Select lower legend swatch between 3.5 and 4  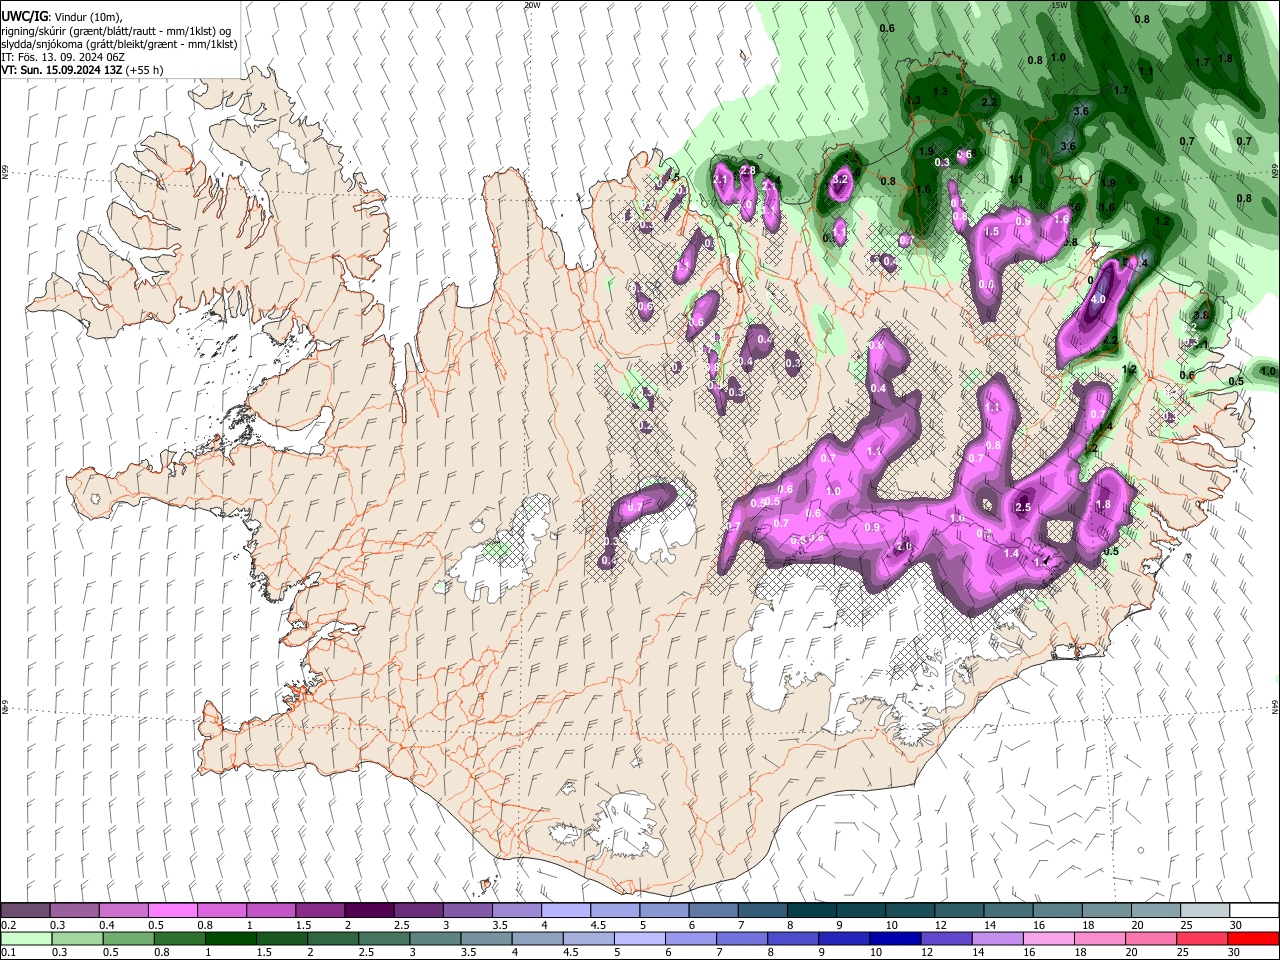point(486,938)
